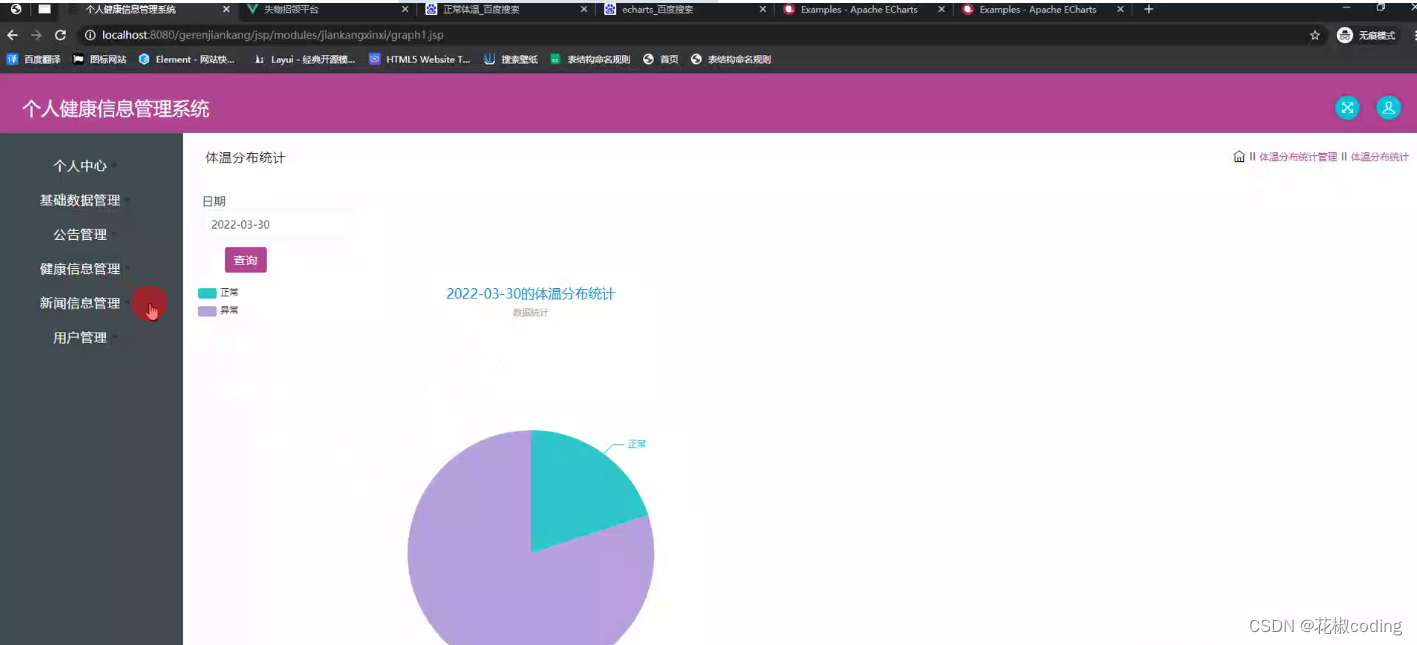Close the 正常体温_百度搜索 tab
This screenshot has height=645, width=1417.
coord(584,9)
